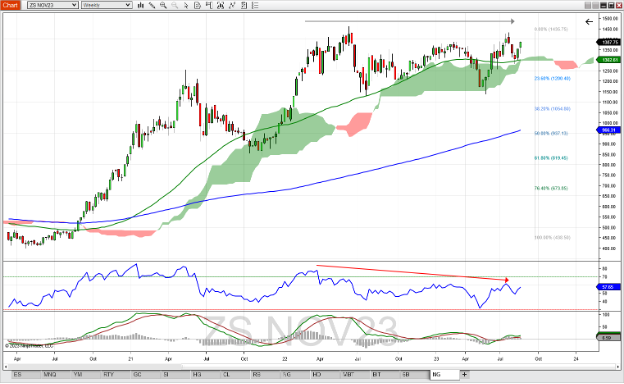Open the Weekly interval dropdown
Viewport: 624px width, 384px height.
106,5
